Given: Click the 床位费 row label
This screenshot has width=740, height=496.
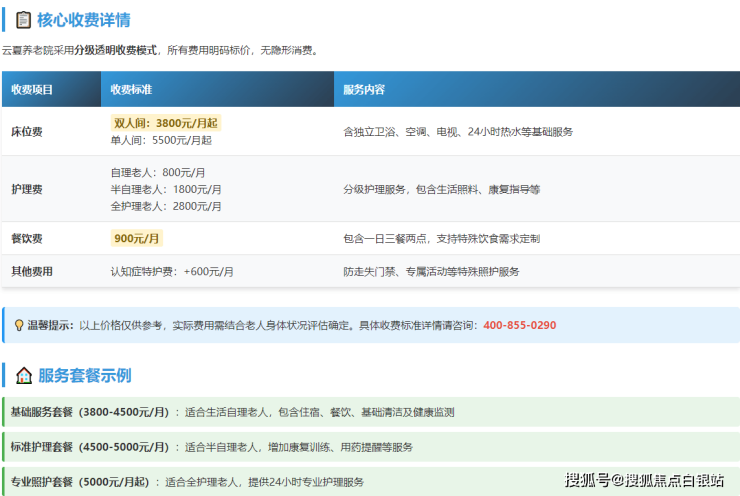Looking at the screenshot, I should click(27, 131).
